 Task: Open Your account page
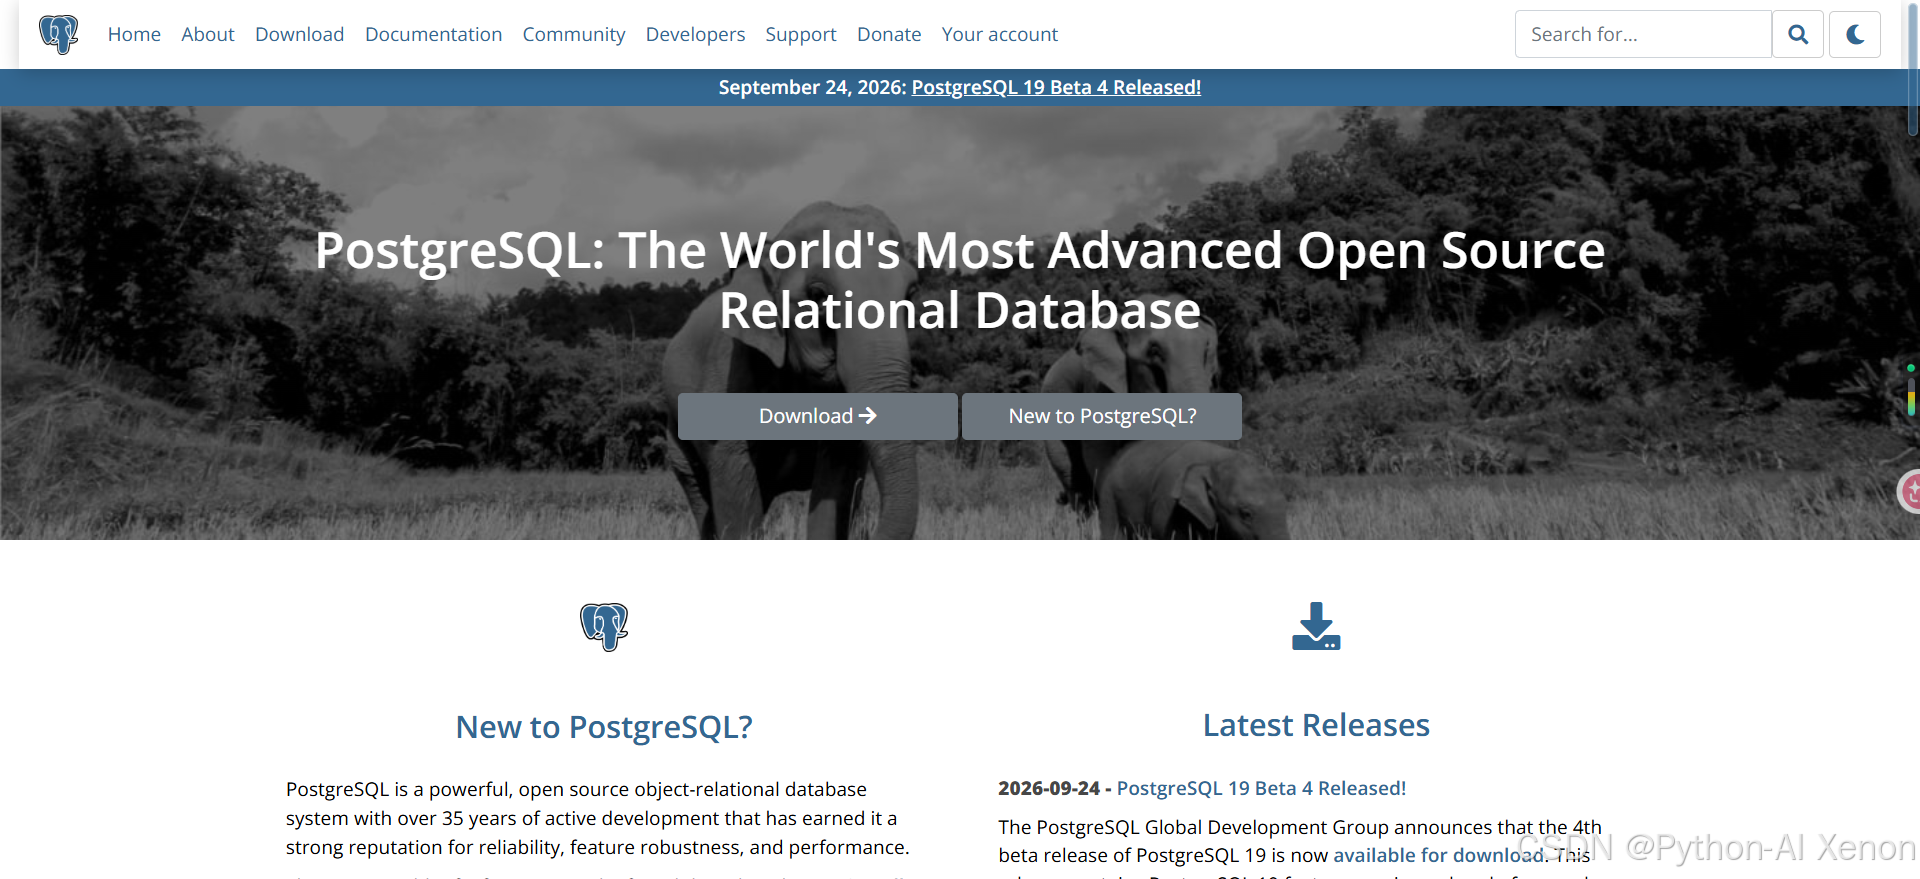[x=999, y=34]
